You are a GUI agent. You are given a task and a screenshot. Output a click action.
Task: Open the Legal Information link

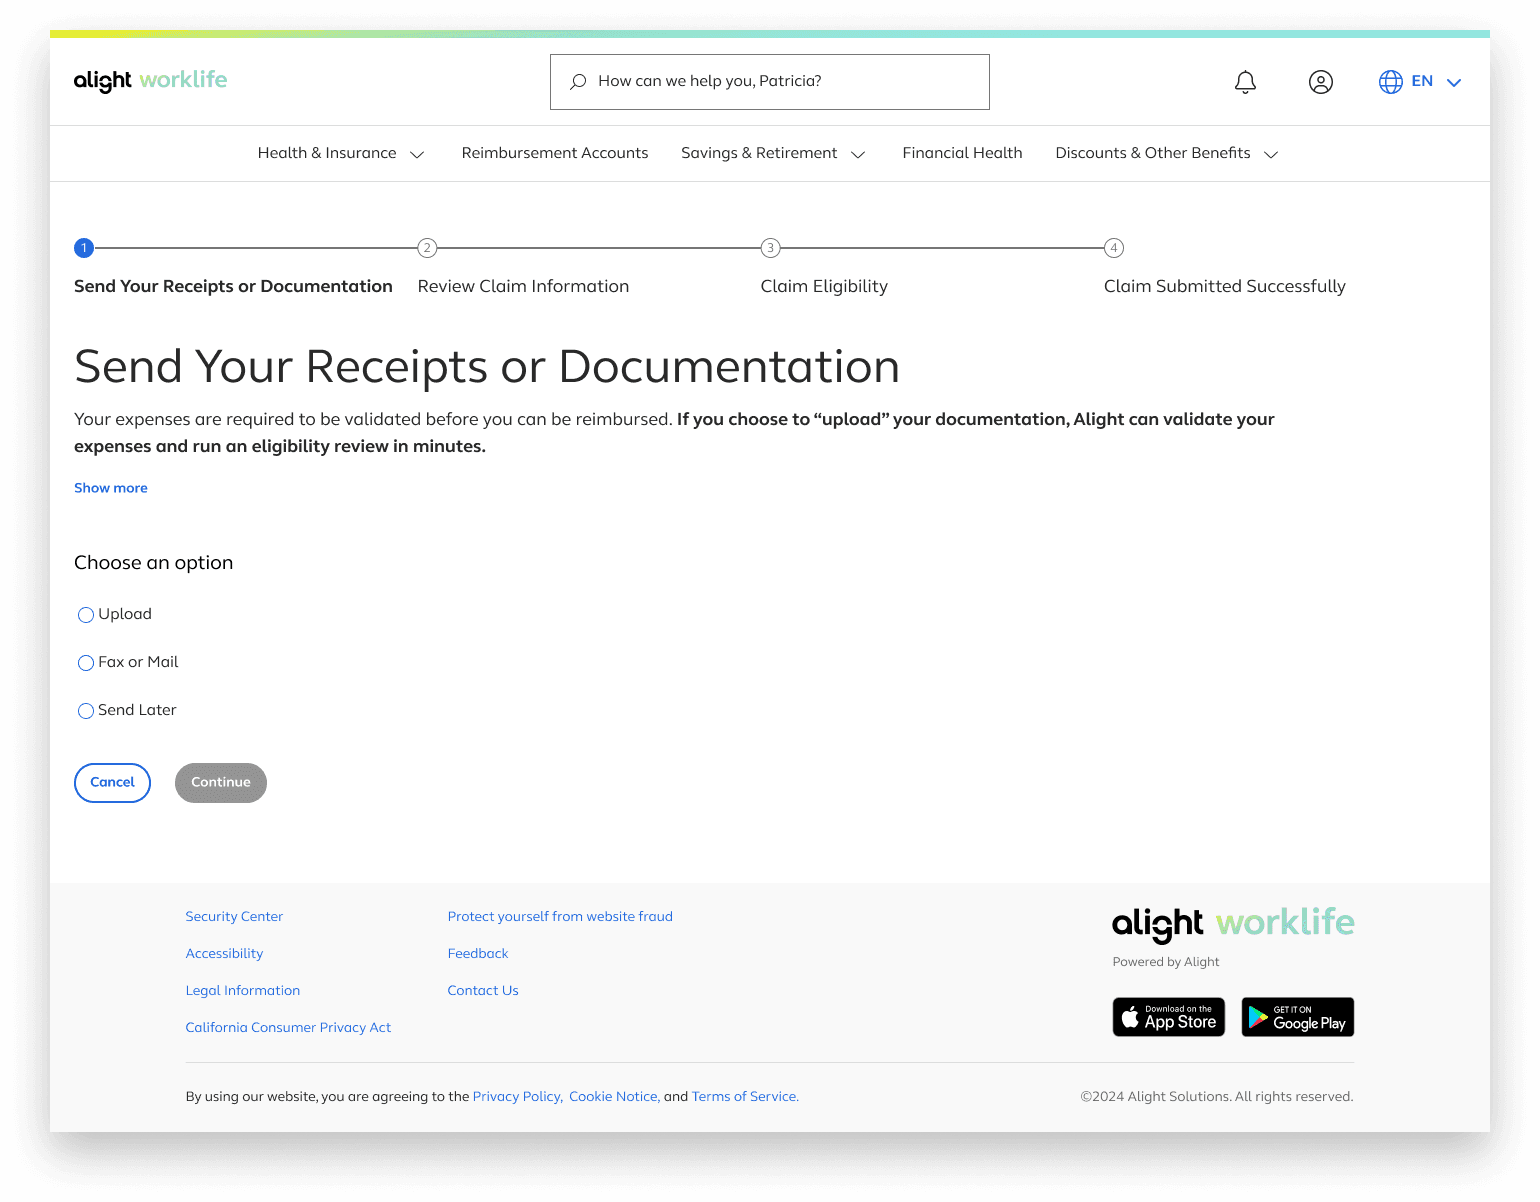tap(243, 990)
